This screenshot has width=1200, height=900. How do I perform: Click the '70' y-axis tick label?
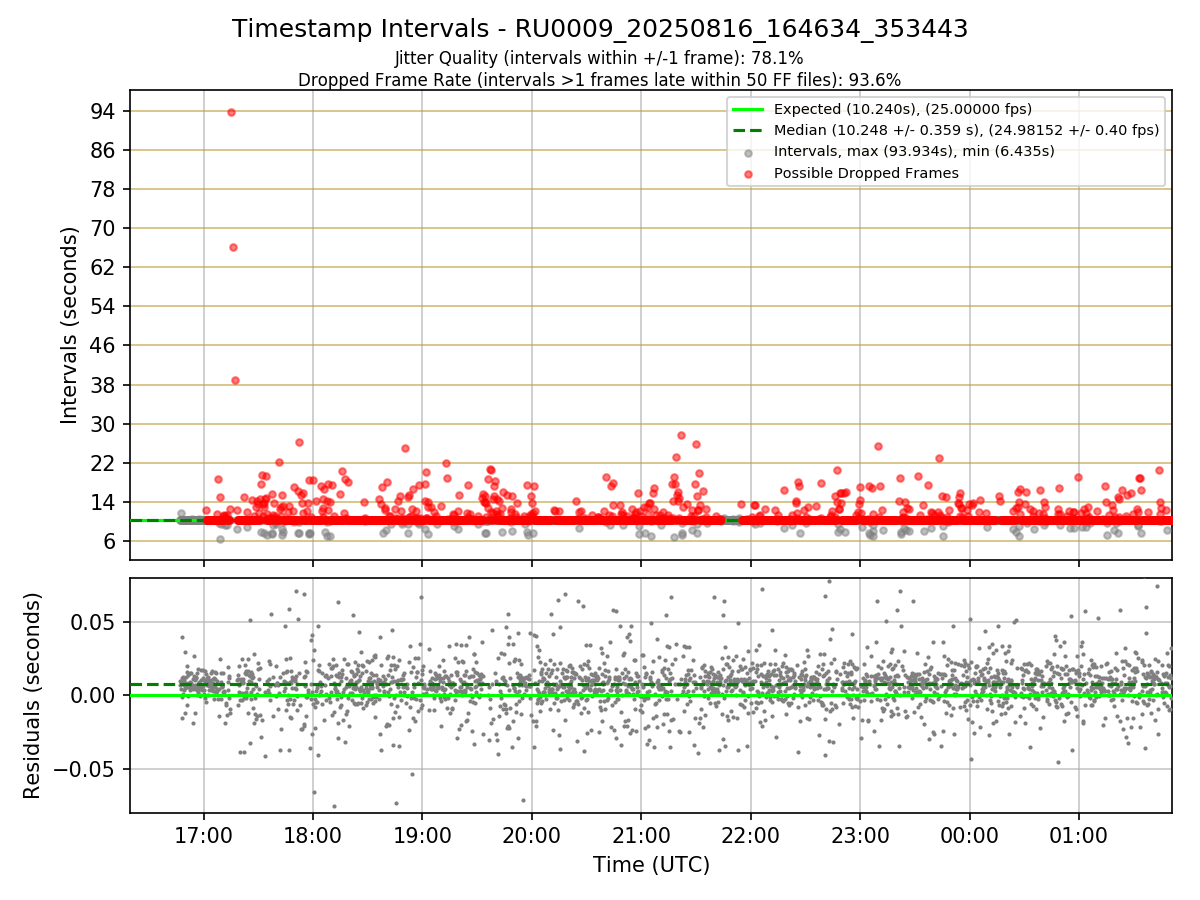(104, 228)
